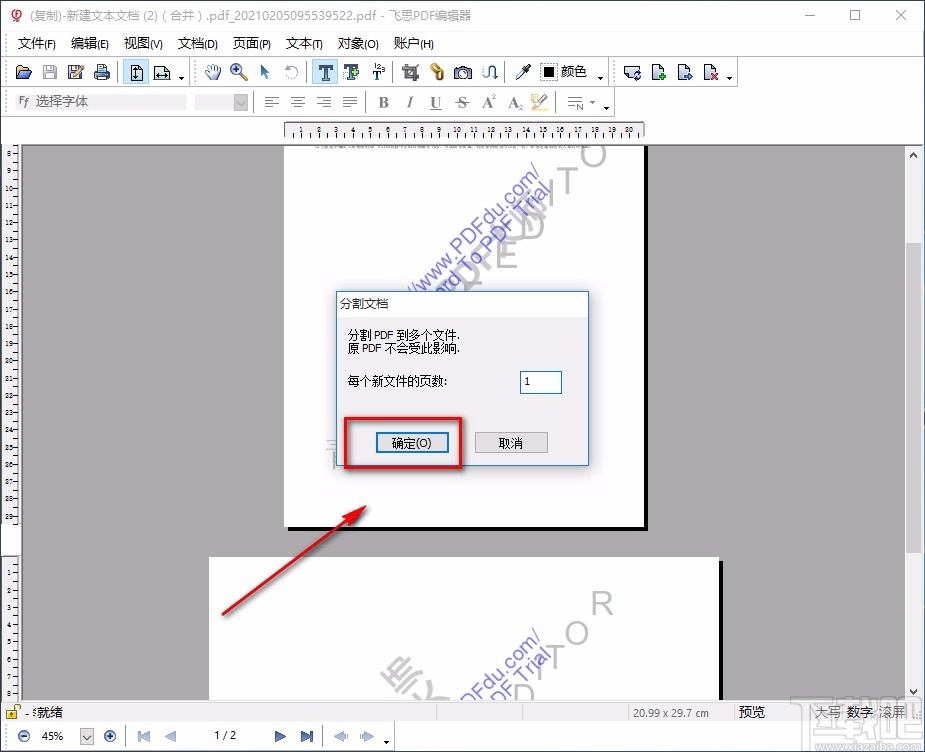Open the 45% zoom level dropdown

(x=87, y=736)
